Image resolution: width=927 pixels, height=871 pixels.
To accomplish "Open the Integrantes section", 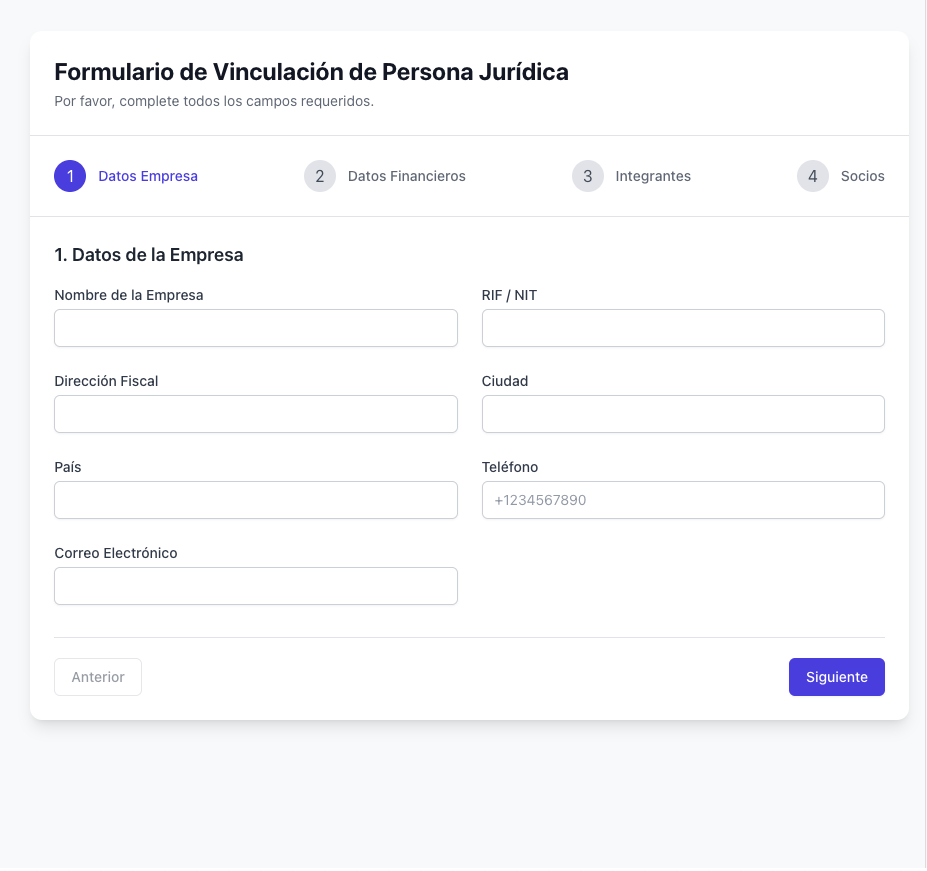I will pos(653,176).
